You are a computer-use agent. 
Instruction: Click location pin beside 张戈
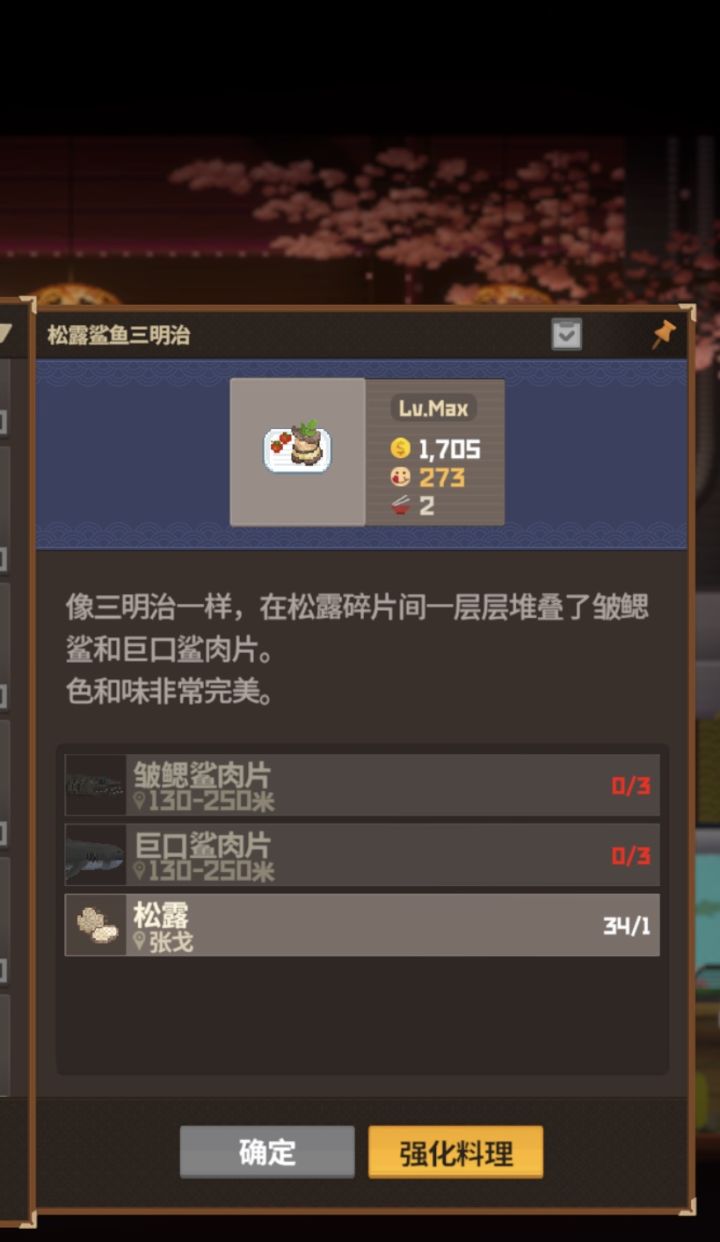coord(140,941)
